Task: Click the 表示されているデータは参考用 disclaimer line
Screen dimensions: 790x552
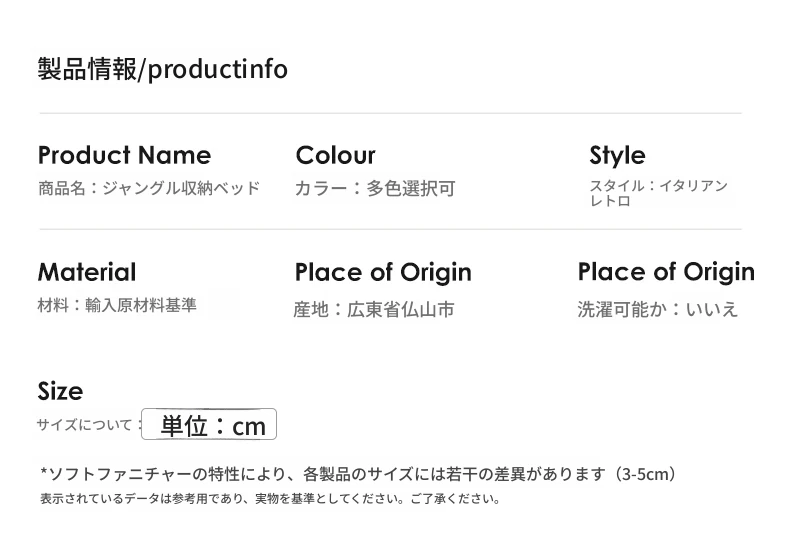Action: pyautogui.click(x=270, y=499)
